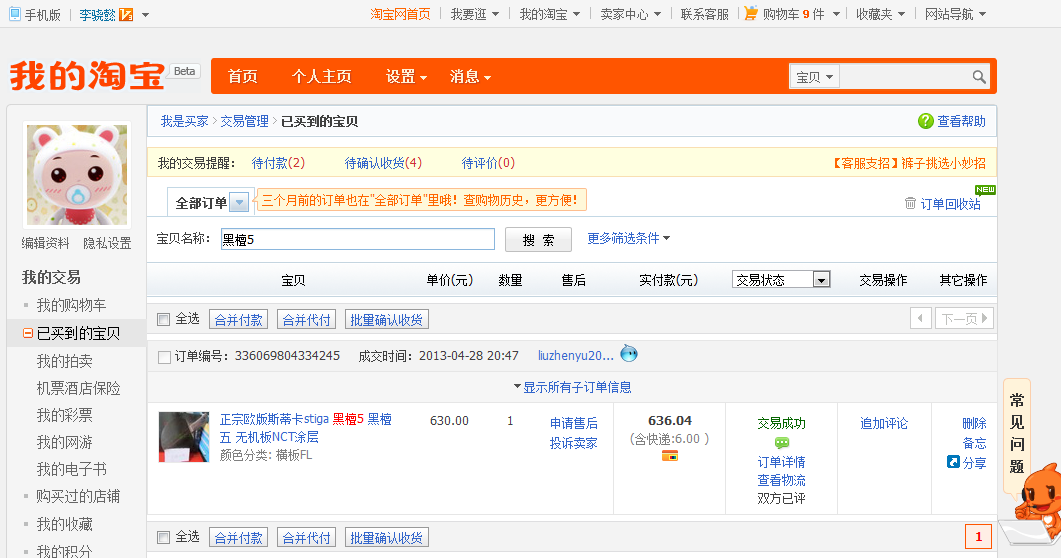1061x558 pixels.
Task: Click the share arrow icon next to 分享
Action: (x=953, y=462)
